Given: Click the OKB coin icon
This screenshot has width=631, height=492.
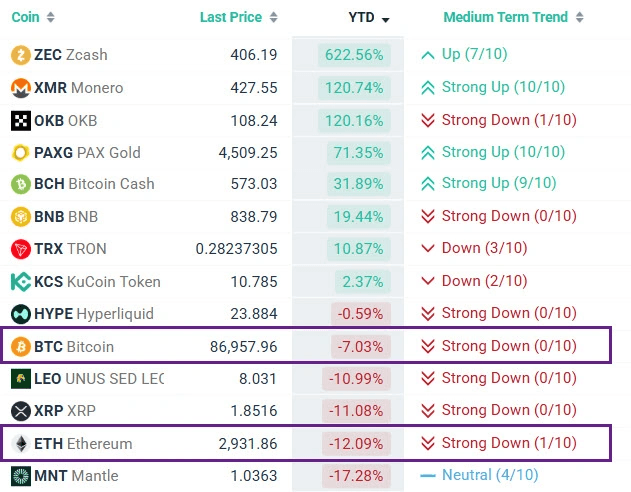Looking at the screenshot, I should click(21, 120).
